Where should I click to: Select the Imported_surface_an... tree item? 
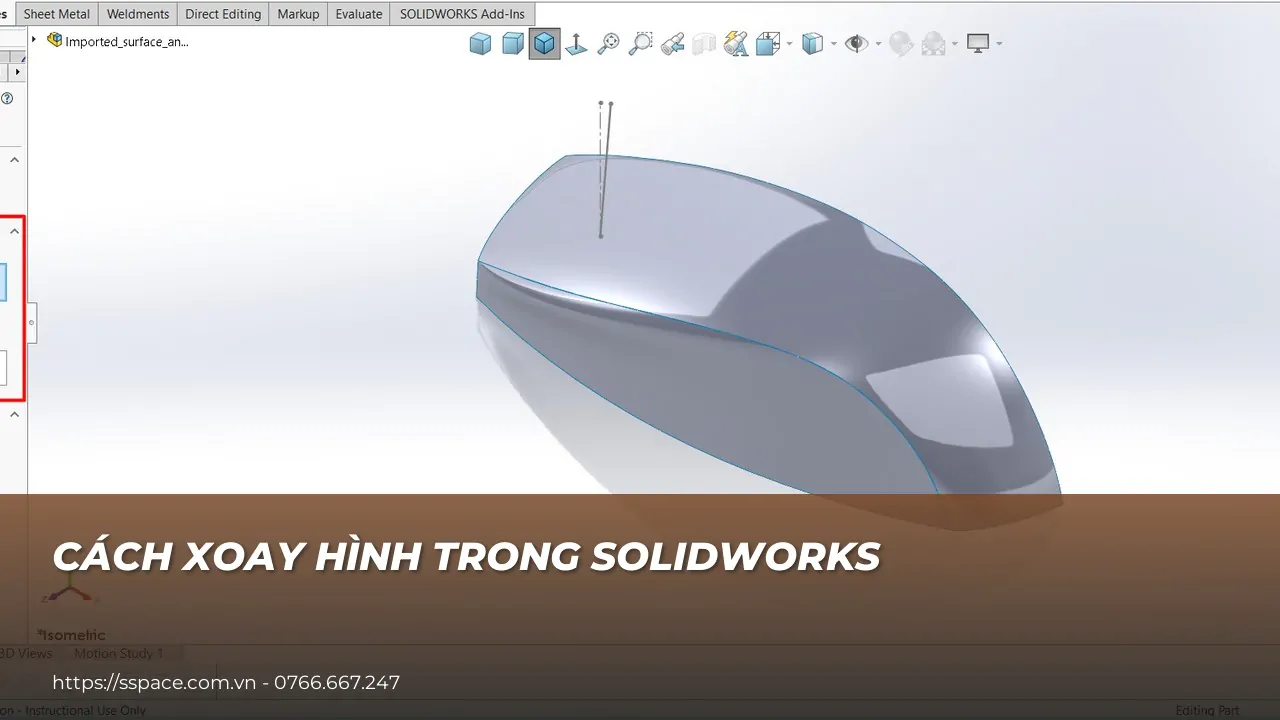pyautogui.click(x=127, y=41)
